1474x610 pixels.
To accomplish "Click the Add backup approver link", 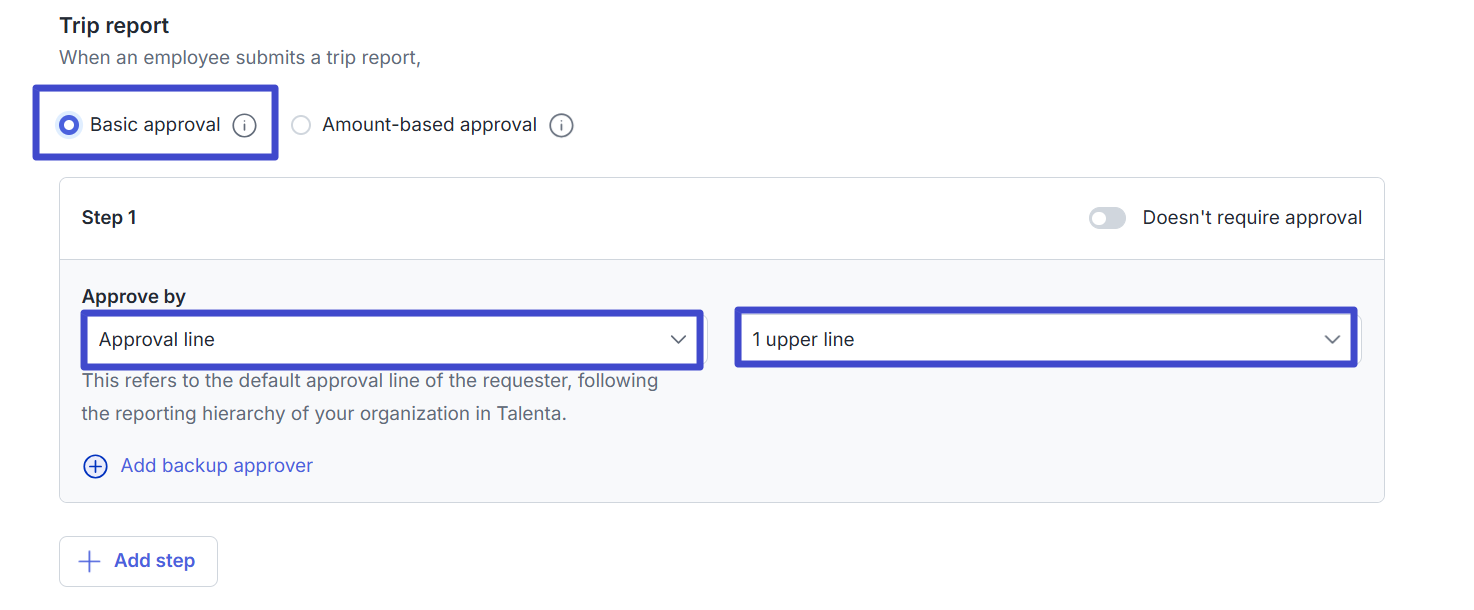I will 216,466.
